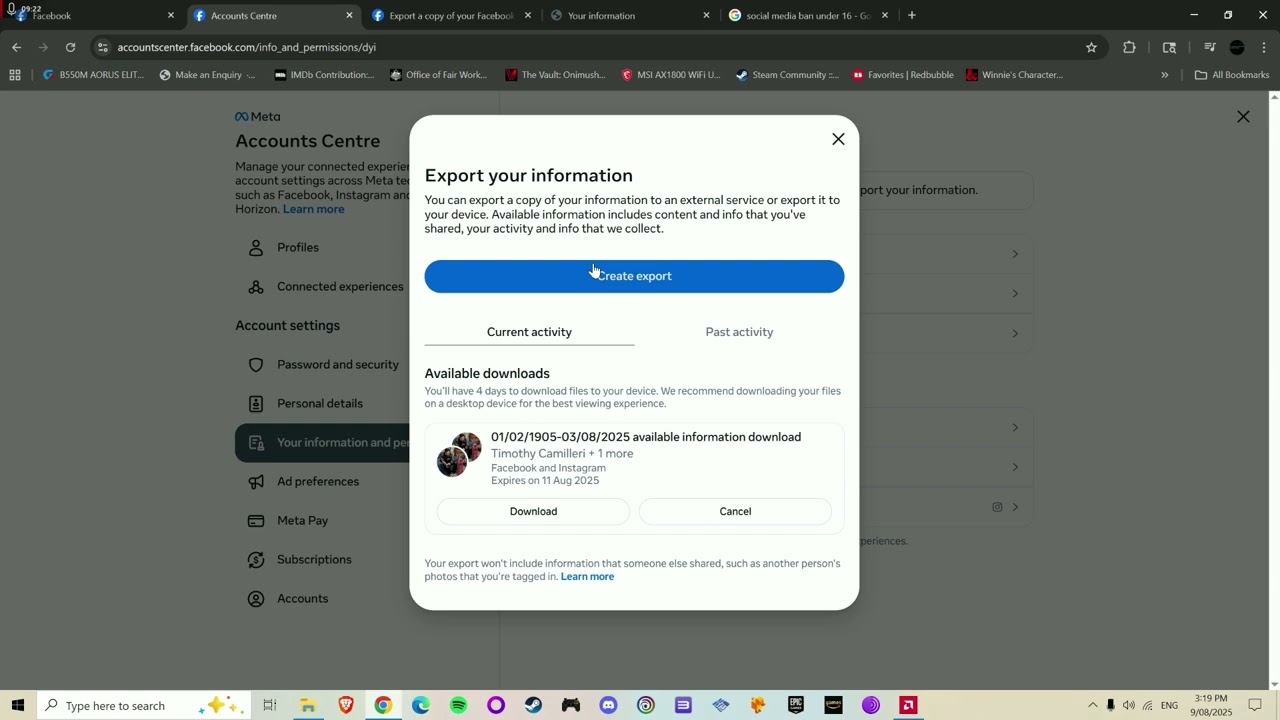The height and width of the screenshot is (720, 1280).
Task: Go back to previous page
Action: click(16, 47)
